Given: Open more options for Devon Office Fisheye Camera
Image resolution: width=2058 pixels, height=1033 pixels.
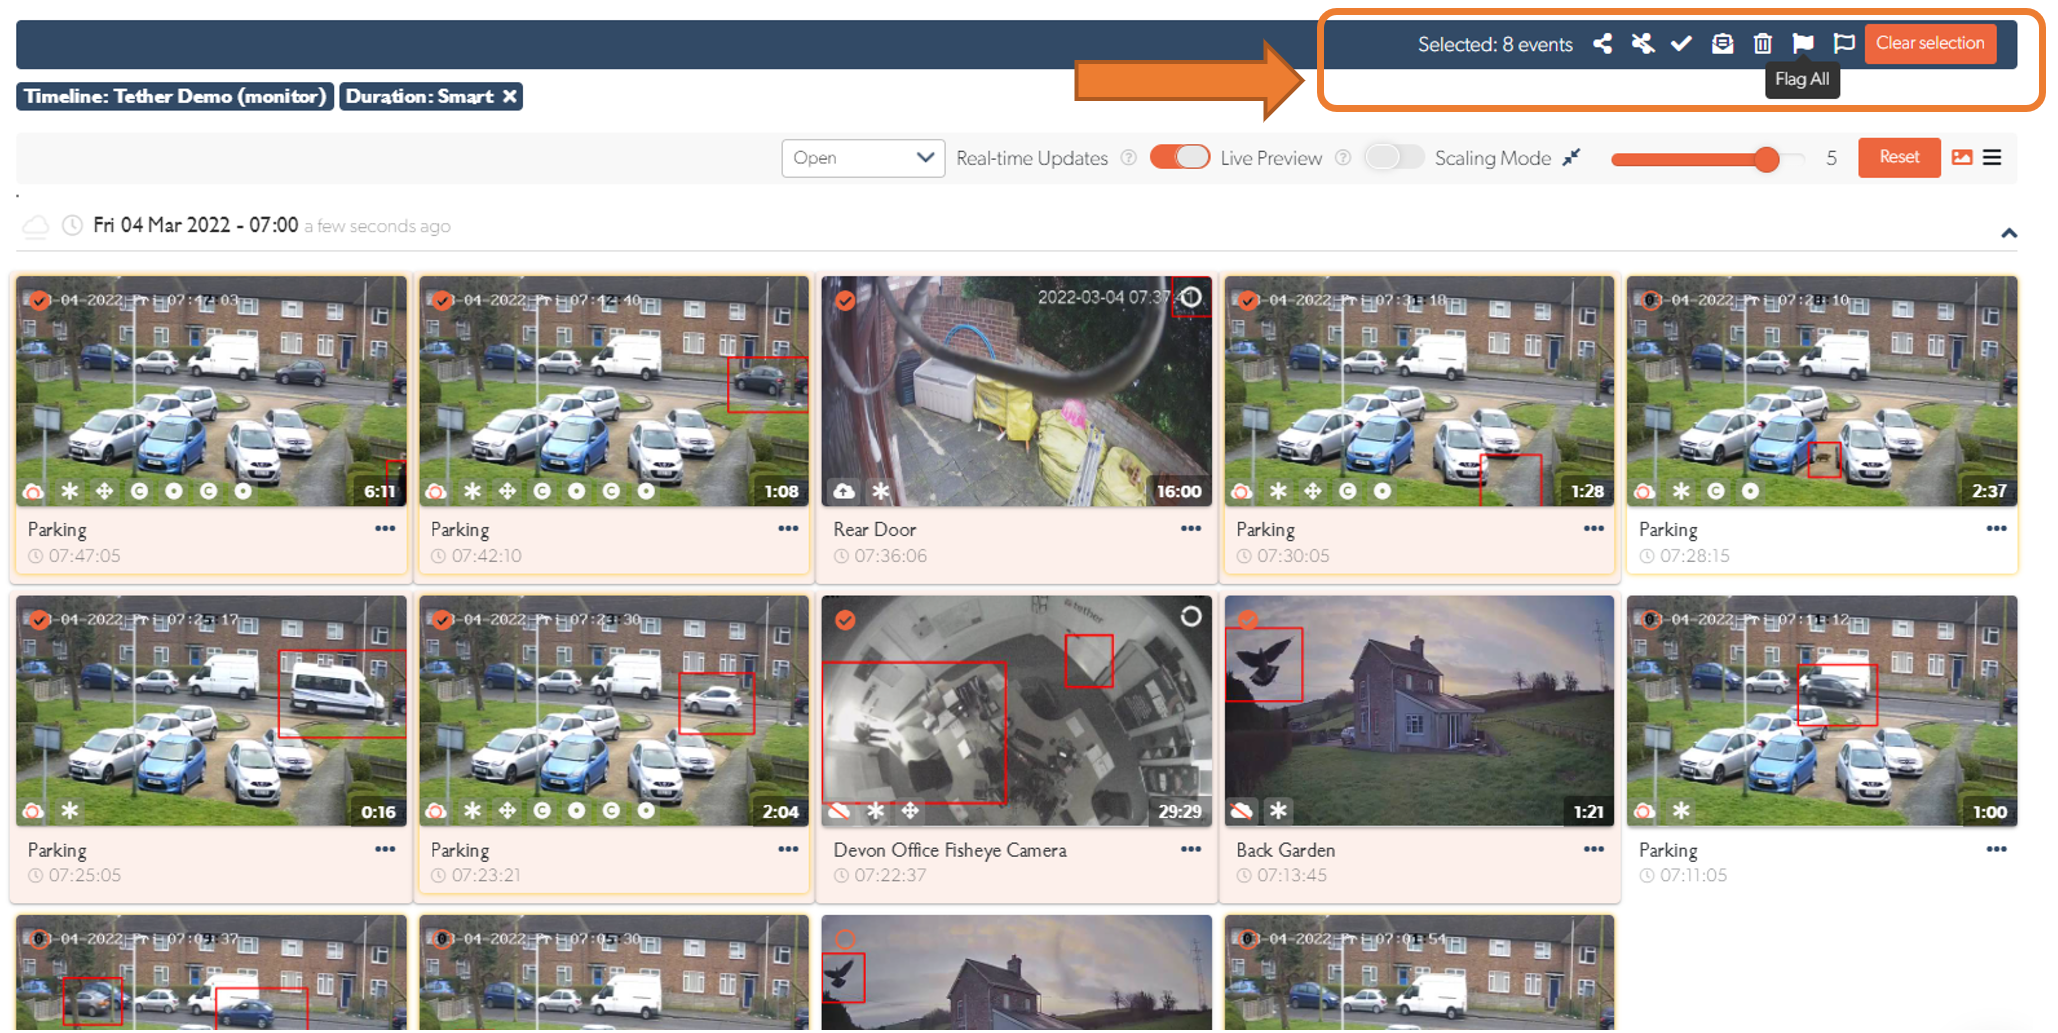Looking at the screenshot, I should 1190,850.
